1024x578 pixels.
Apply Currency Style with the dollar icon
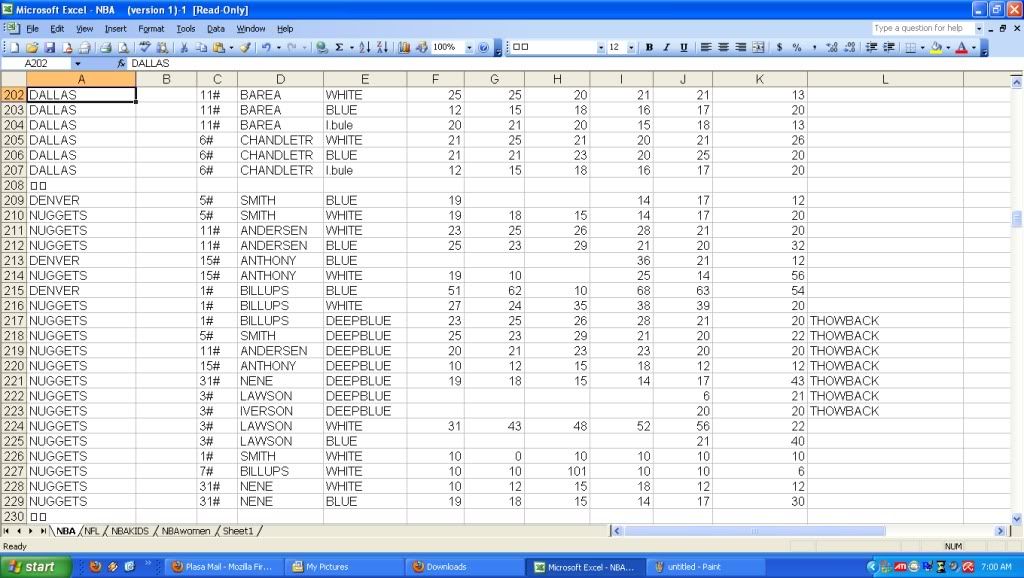tap(779, 47)
